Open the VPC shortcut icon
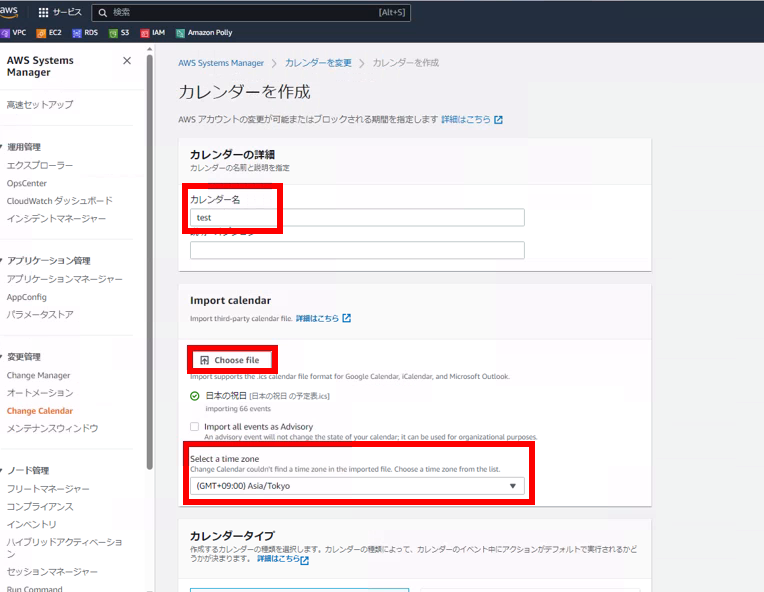Viewport: 764px width, 592px height. [x=5, y=33]
